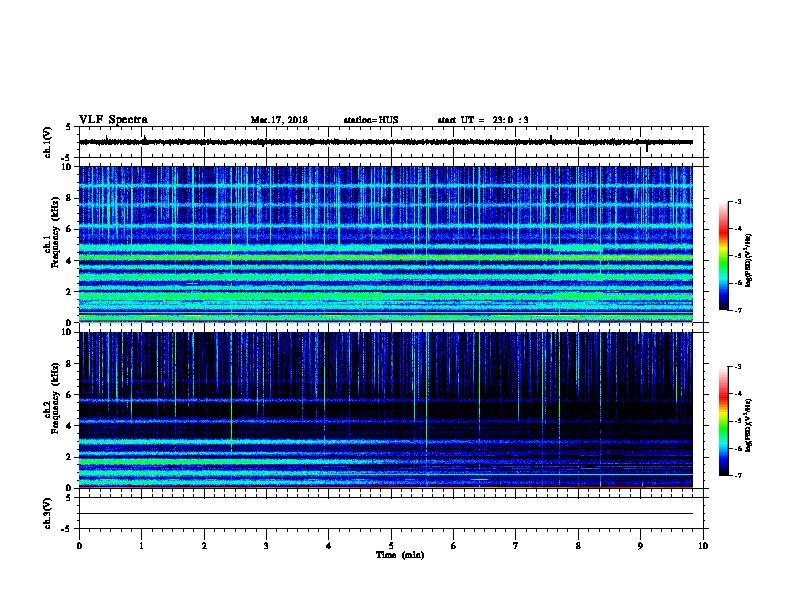Click the "Time (min)" x-axis label

pyautogui.click(x=400, y=555)
